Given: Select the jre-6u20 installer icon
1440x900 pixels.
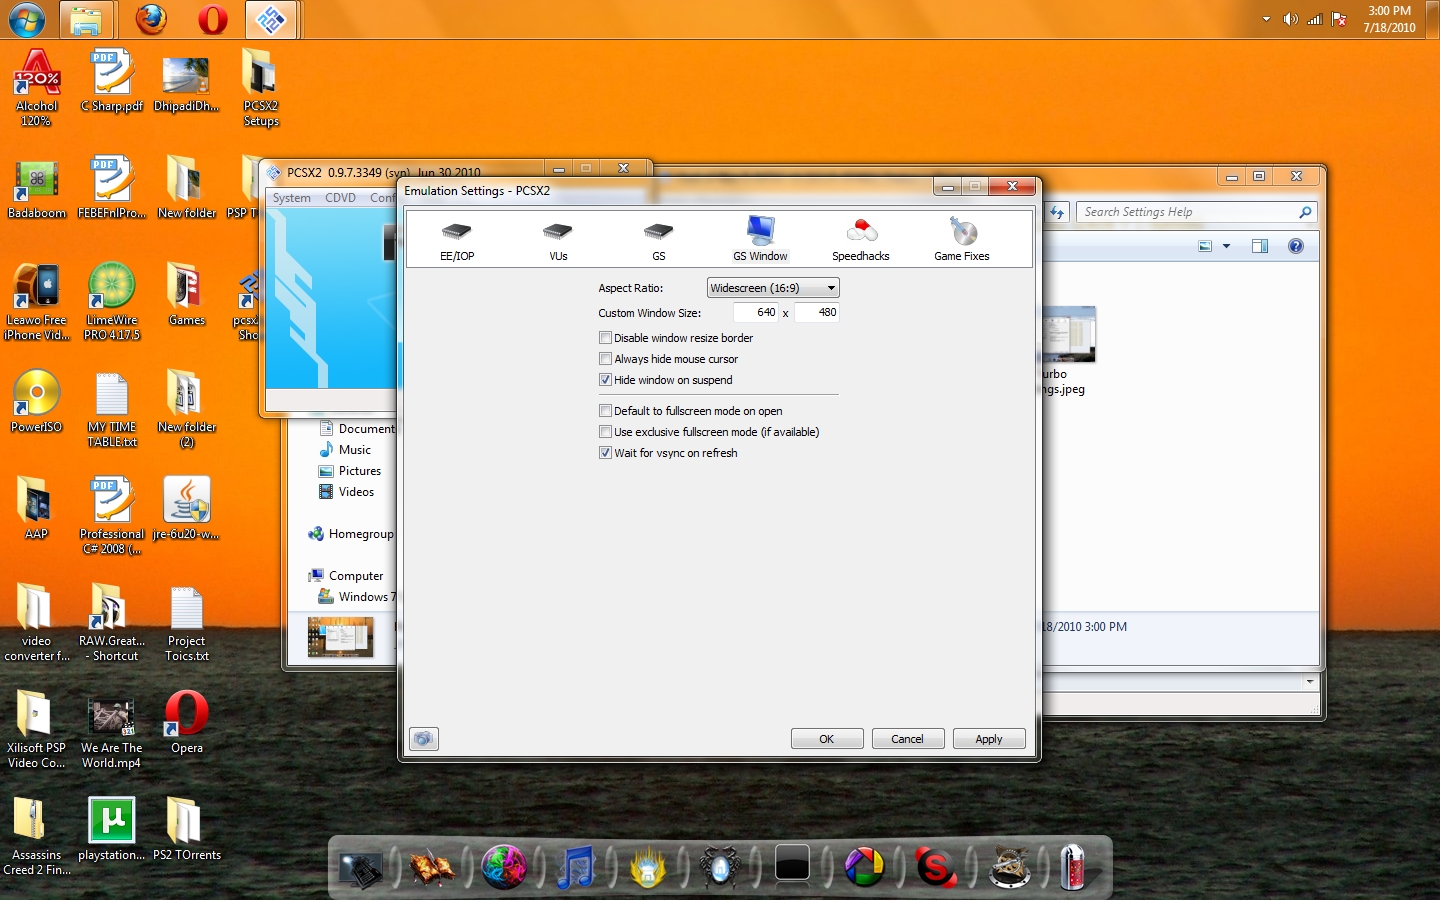Looking at the screenshot, I should [x=187, y=509].
